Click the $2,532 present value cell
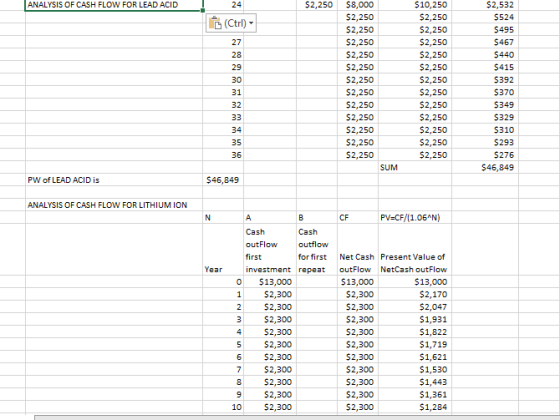This screenshot has width=560, height=420. point(485,5)
